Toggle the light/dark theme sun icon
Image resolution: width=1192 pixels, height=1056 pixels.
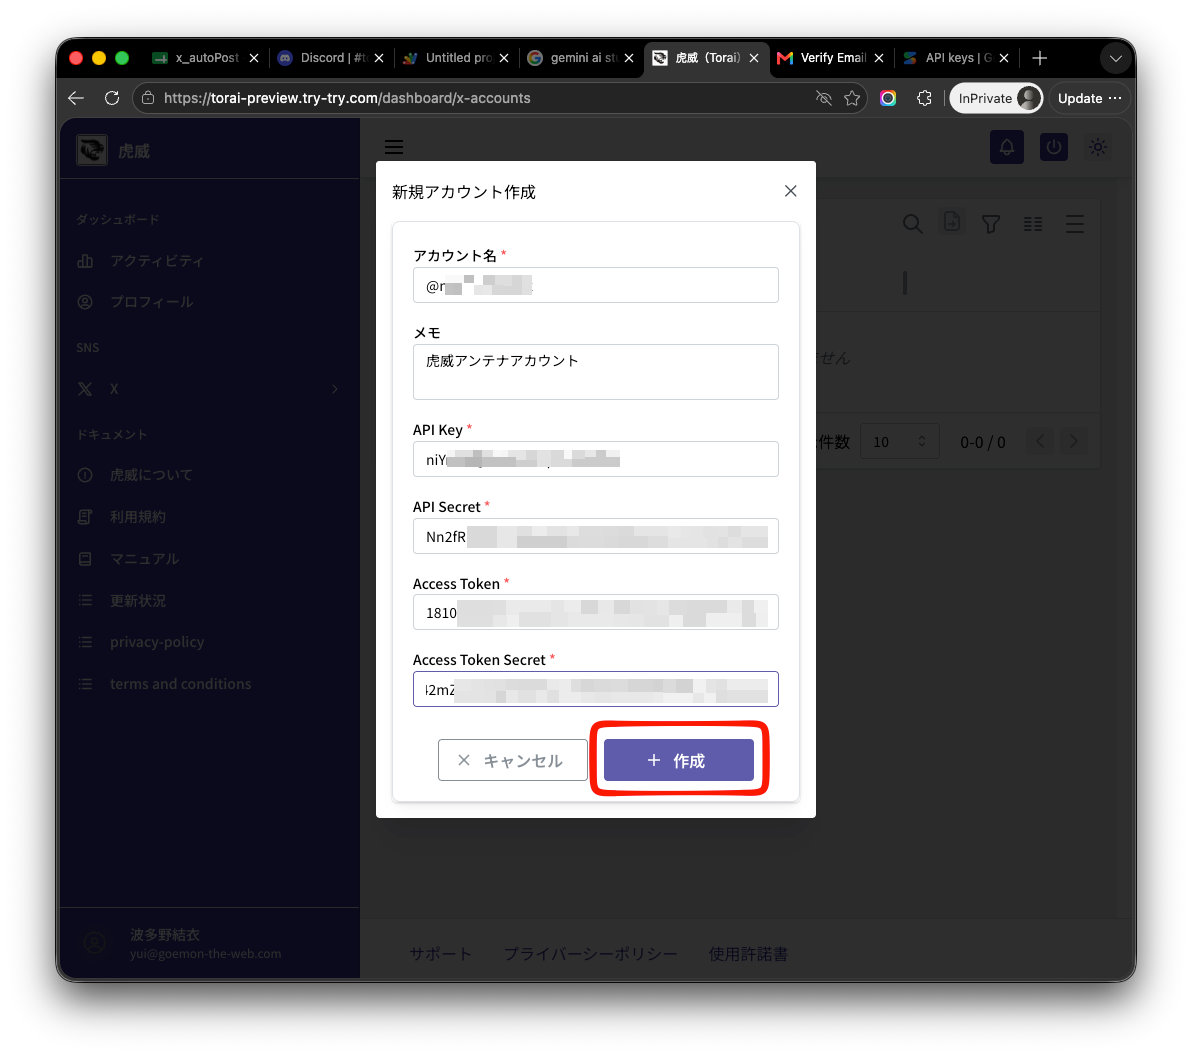[1098, 147]
